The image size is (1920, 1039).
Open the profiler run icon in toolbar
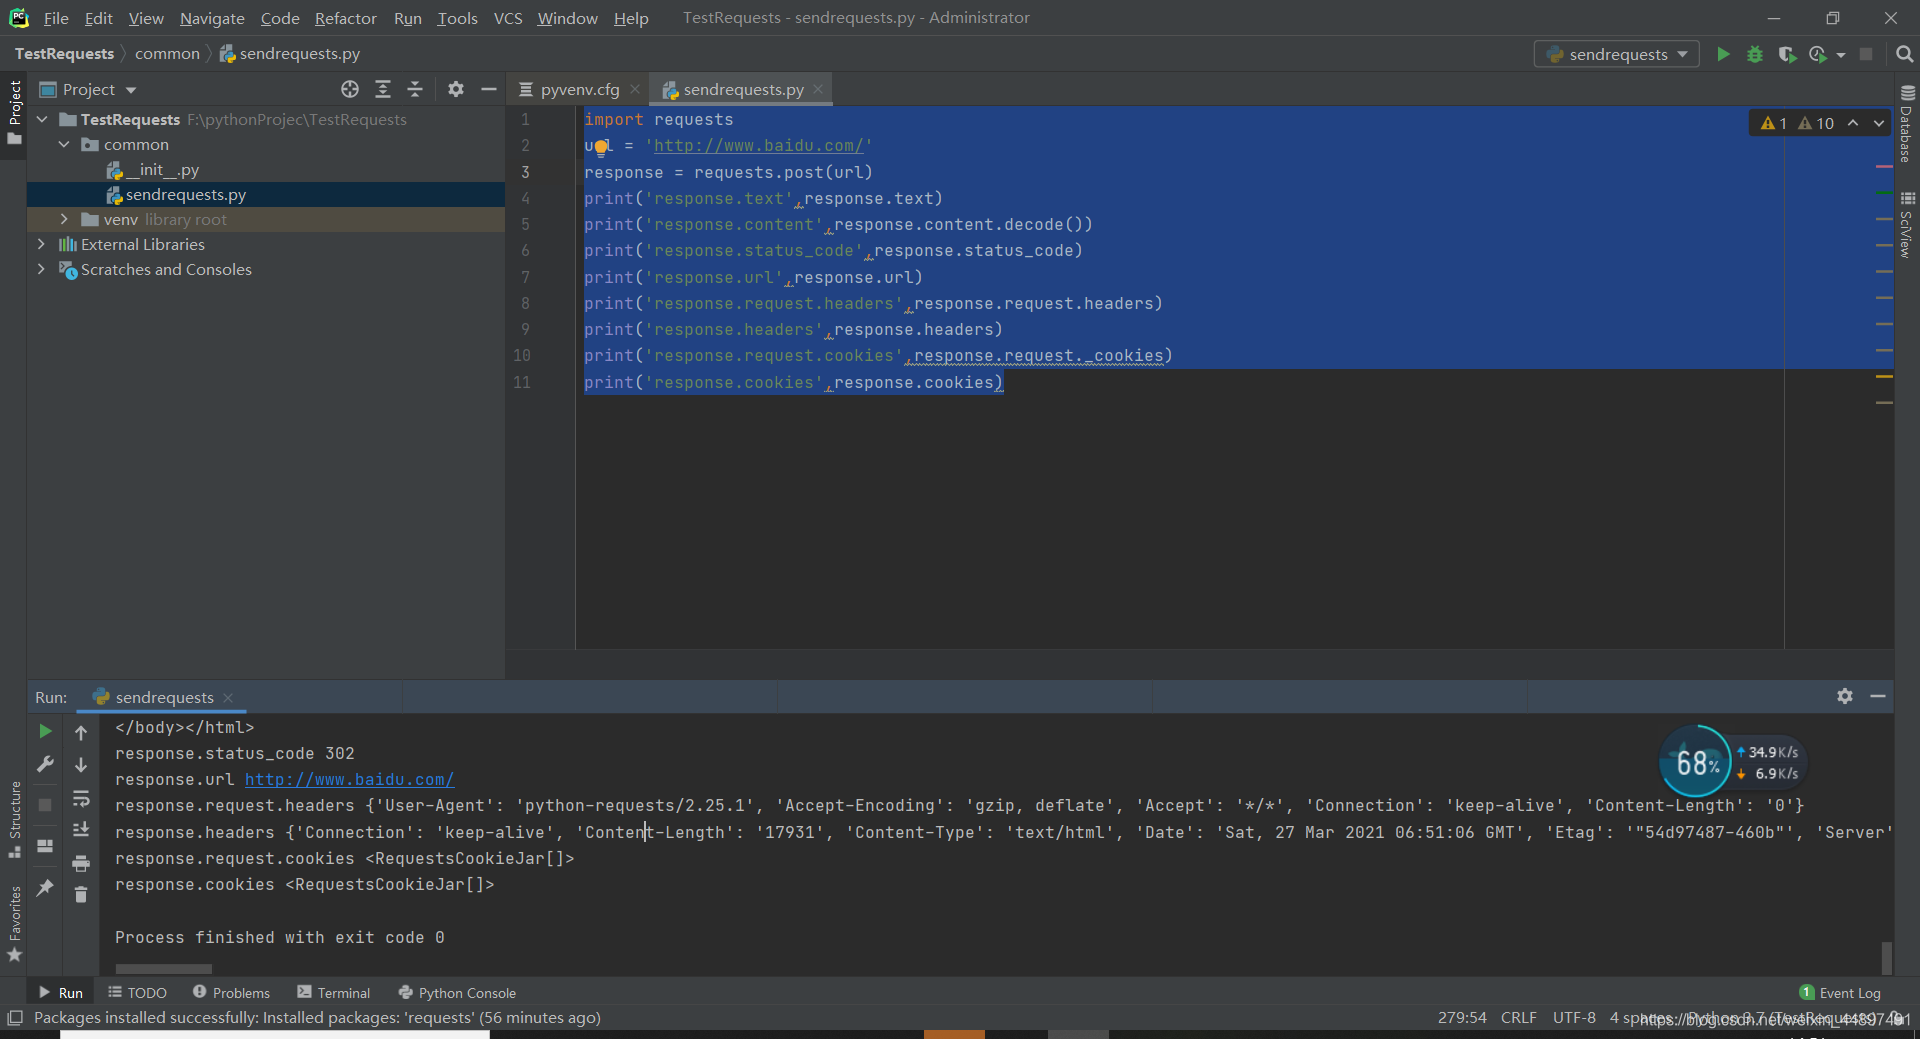coord(1817,54)
